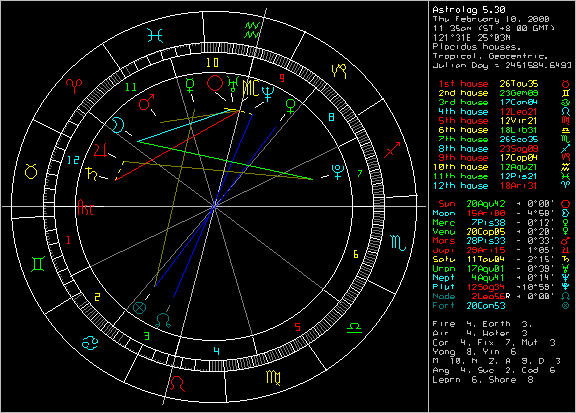Image resolution: width=576 pixels, height=413 pixels.
Task: Click the '4Aqu41' Neptune position value
Action: click(x=488, y=278)
